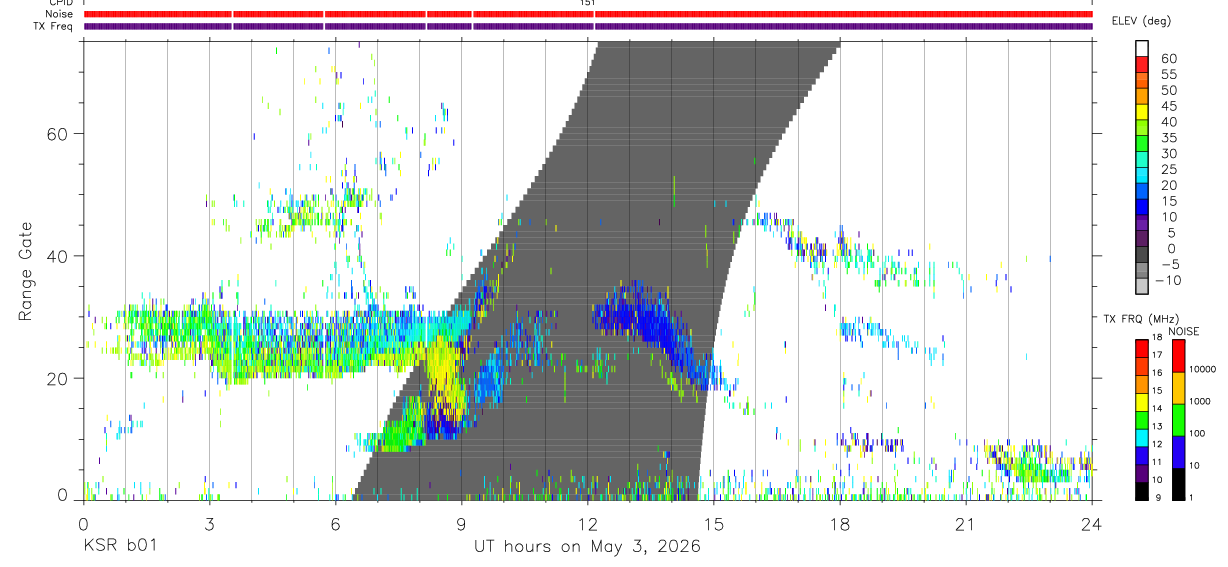Click the x-axis tick label 12
The image size is (1228, 567).
tap(588, 524)
